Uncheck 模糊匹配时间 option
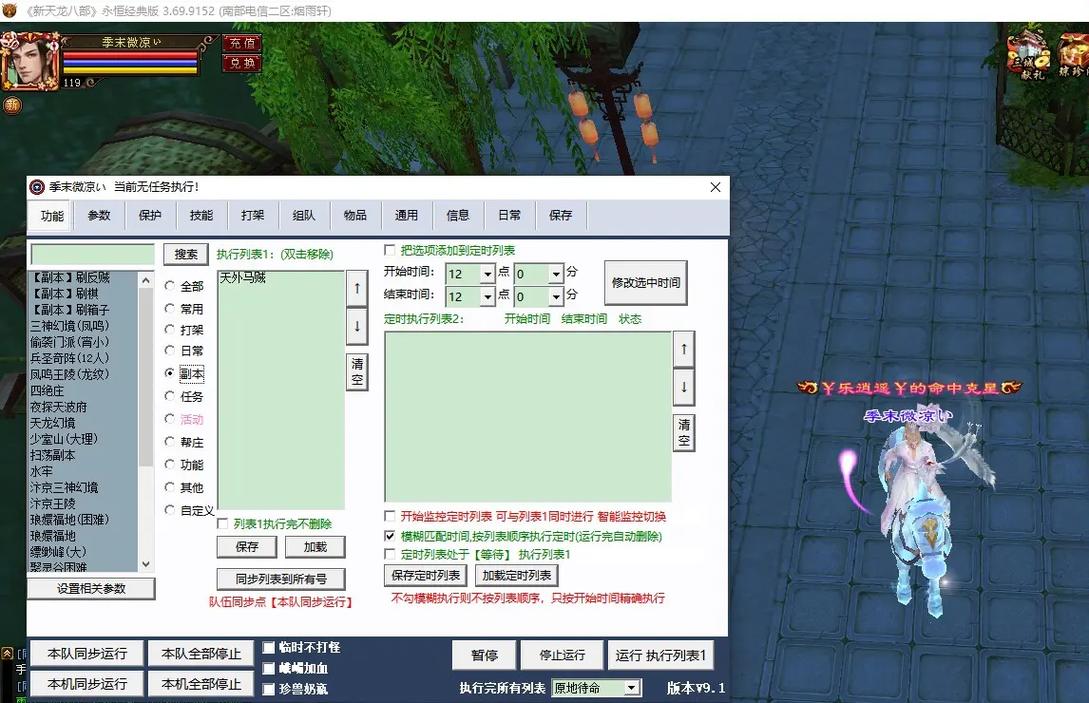Viewport: 1089px width, 703px height. pyautogui.click(x=389, y=535)
